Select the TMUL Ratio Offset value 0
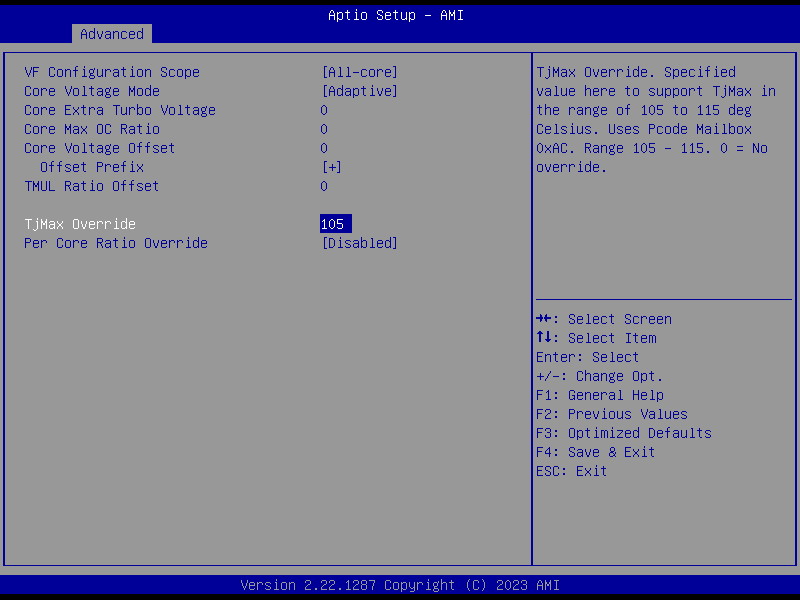Image resolution: width=800 pixels, height=600 pixels. point(324,186)
